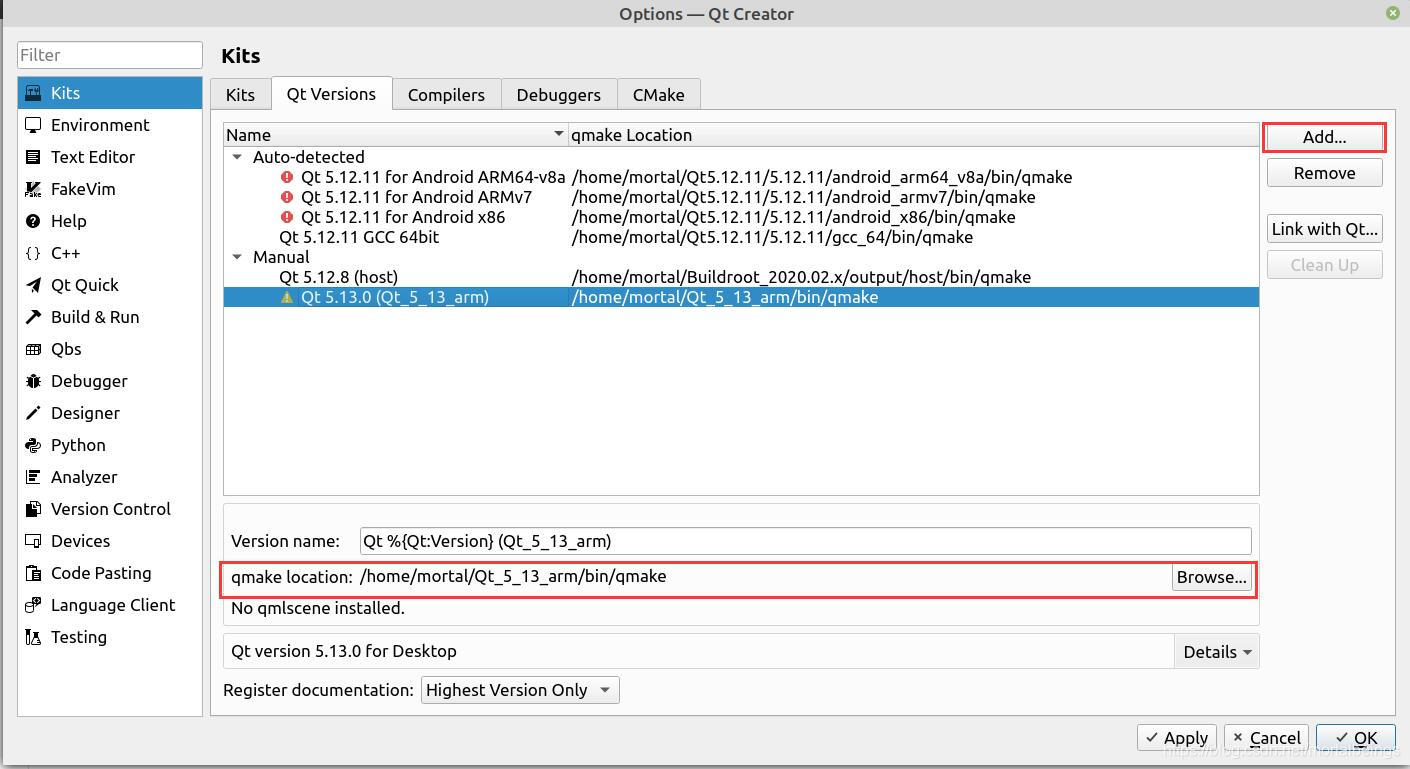Cancel the Options dialog
This screenshot has width=1410, height=769.
pos(1265,738)
